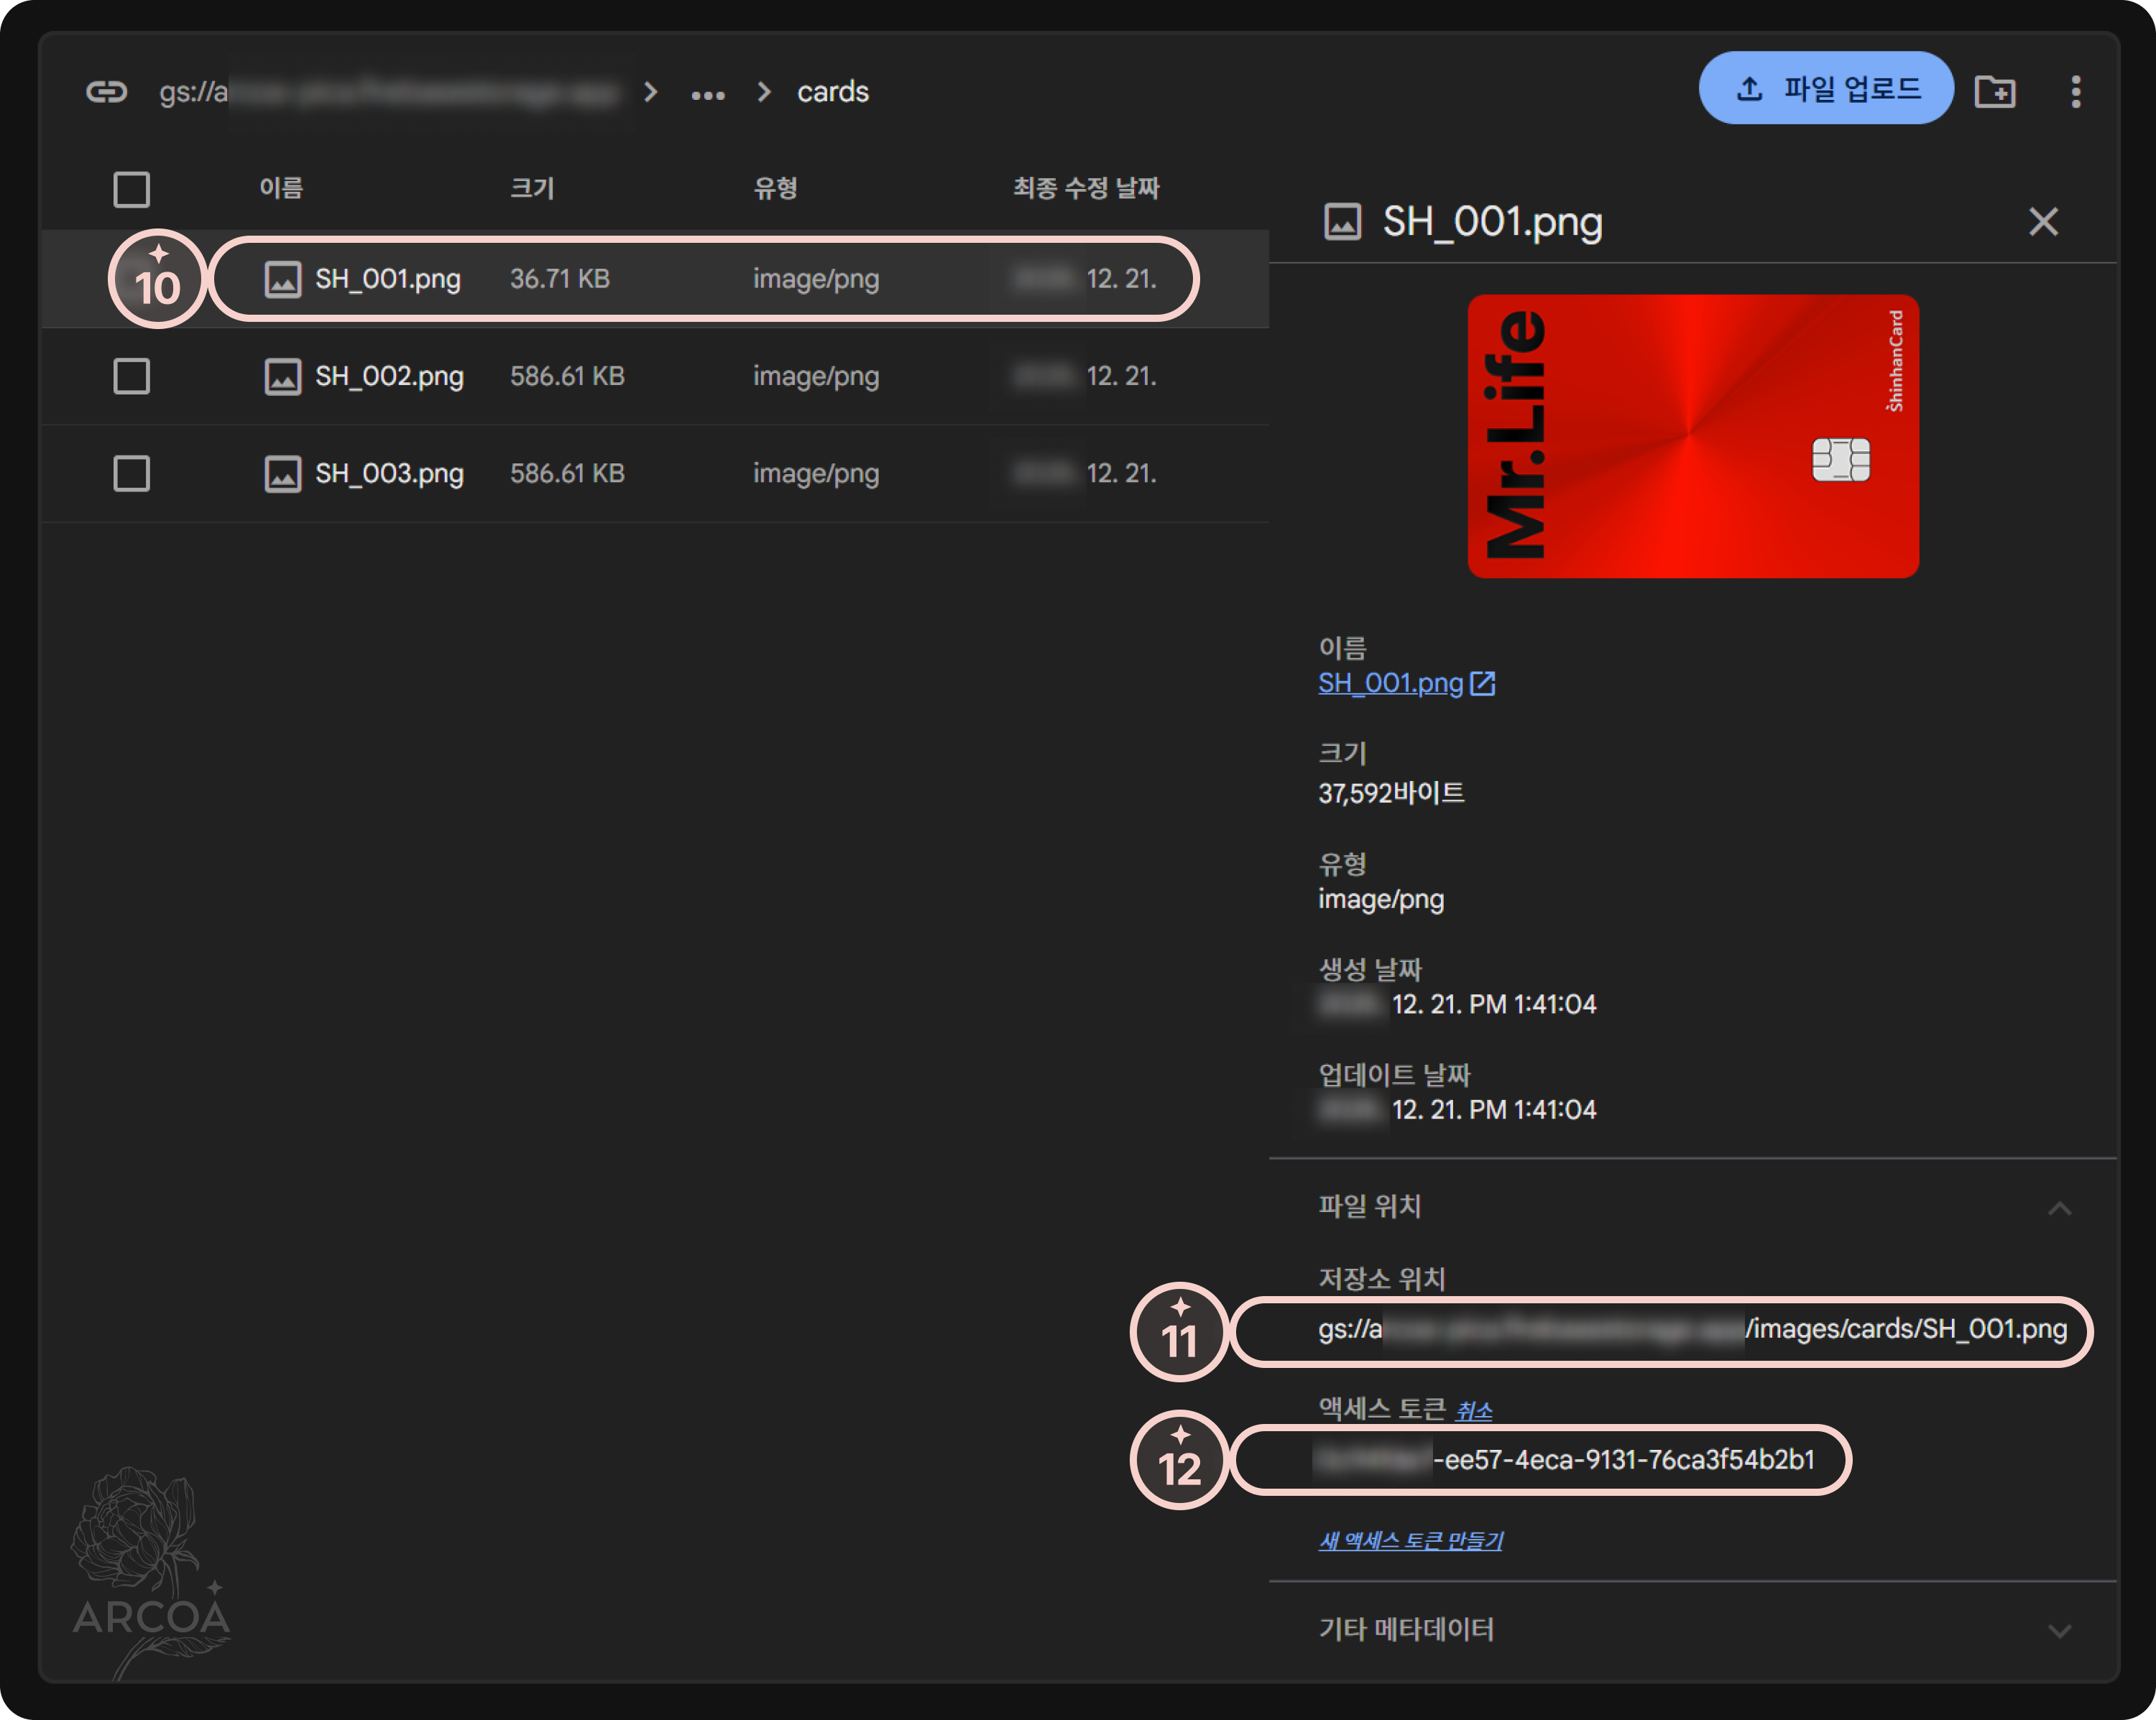Click 새 액세스 토큰 만들기 link
The height and width of the screenshot is (1720, 2156).
point(1410,1541)
